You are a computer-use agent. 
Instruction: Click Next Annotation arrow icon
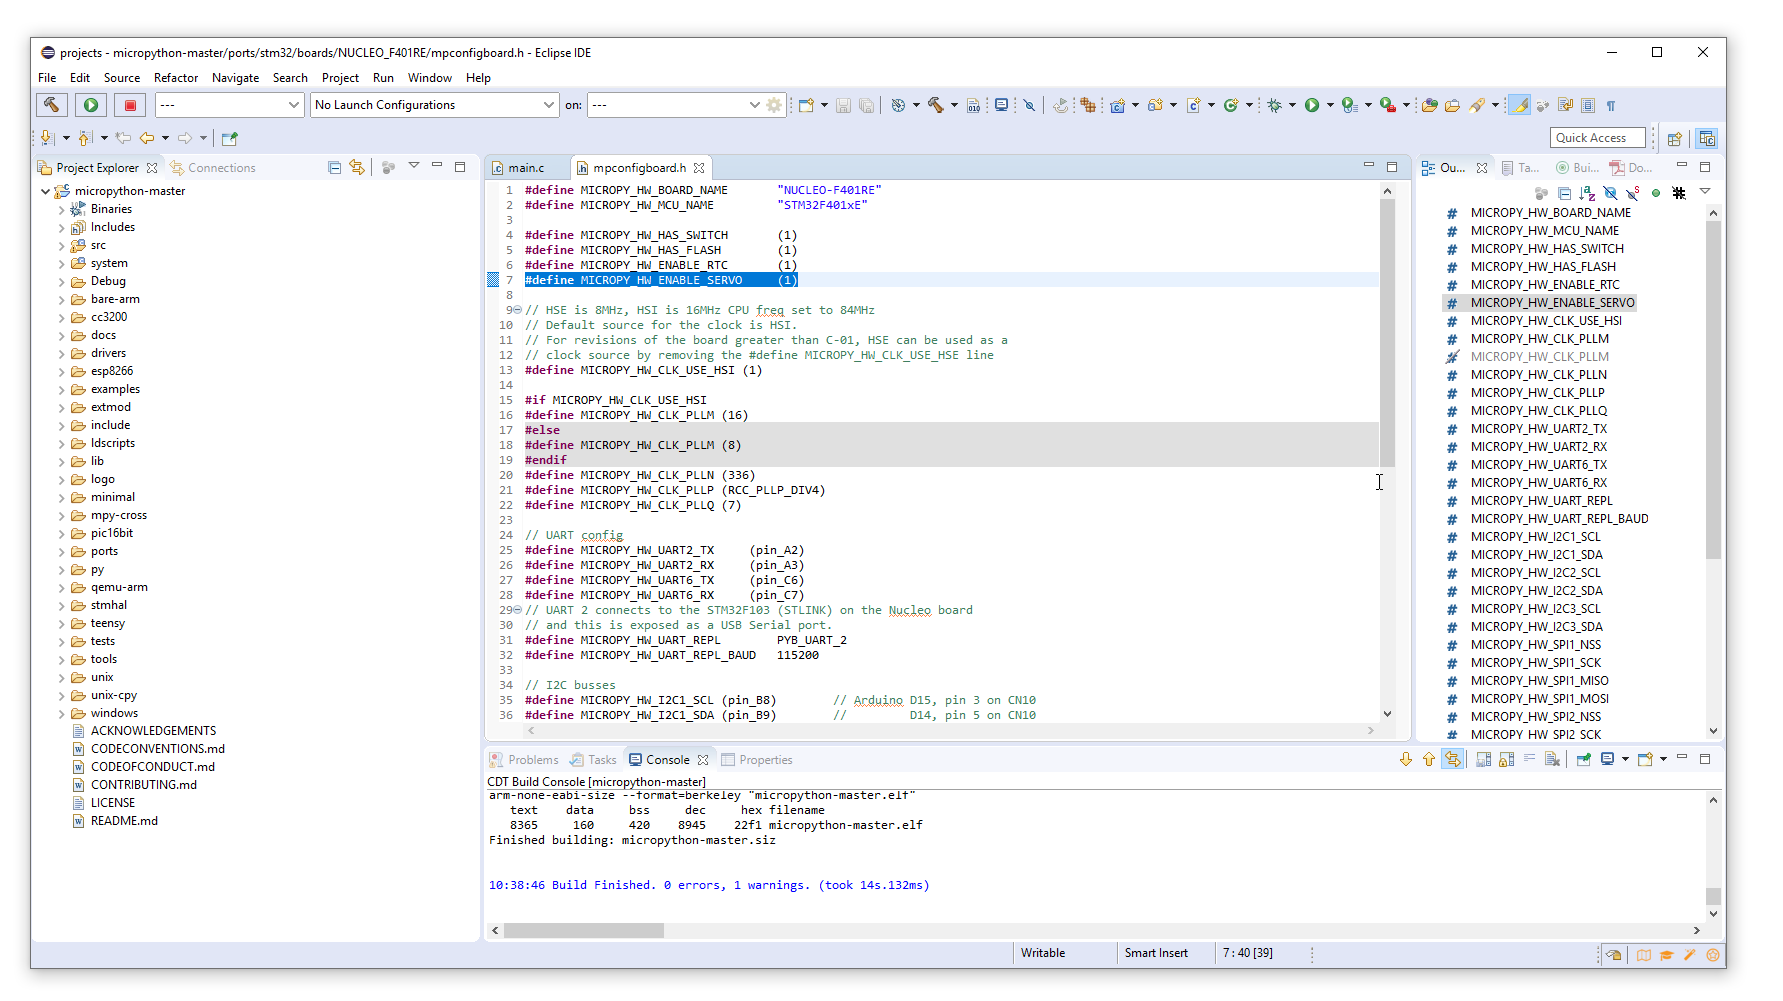pos(46,138)
